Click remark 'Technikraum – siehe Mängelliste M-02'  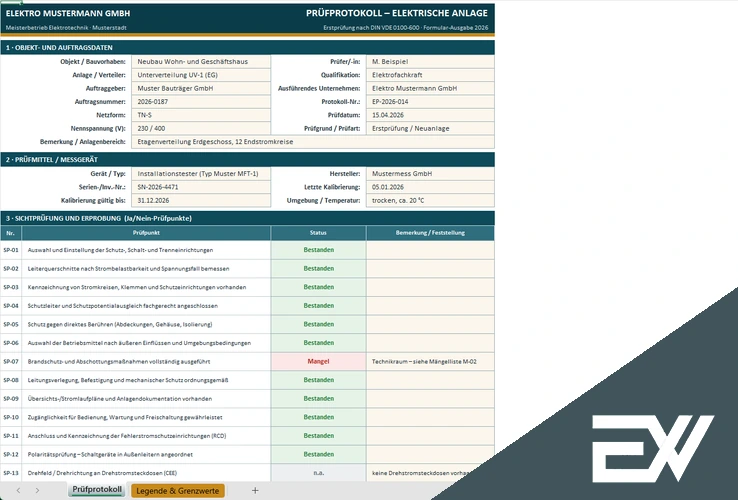tap(424, 362)
